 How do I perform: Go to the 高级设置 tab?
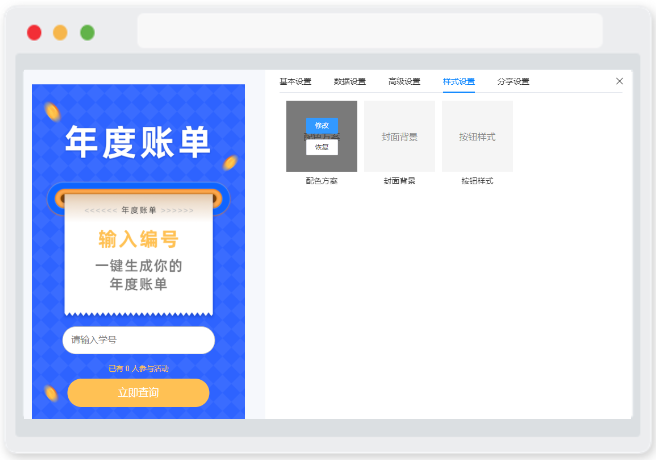pos(404,82)
